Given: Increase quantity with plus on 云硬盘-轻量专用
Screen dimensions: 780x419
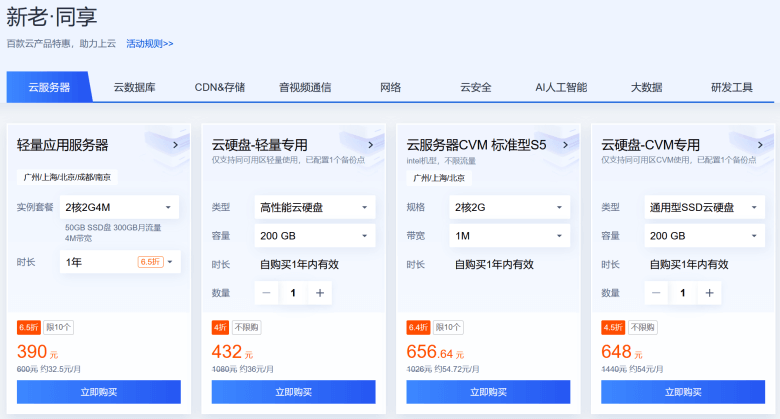Looking at the screenshot, I should pyautogui.click(x=320, y=293).
